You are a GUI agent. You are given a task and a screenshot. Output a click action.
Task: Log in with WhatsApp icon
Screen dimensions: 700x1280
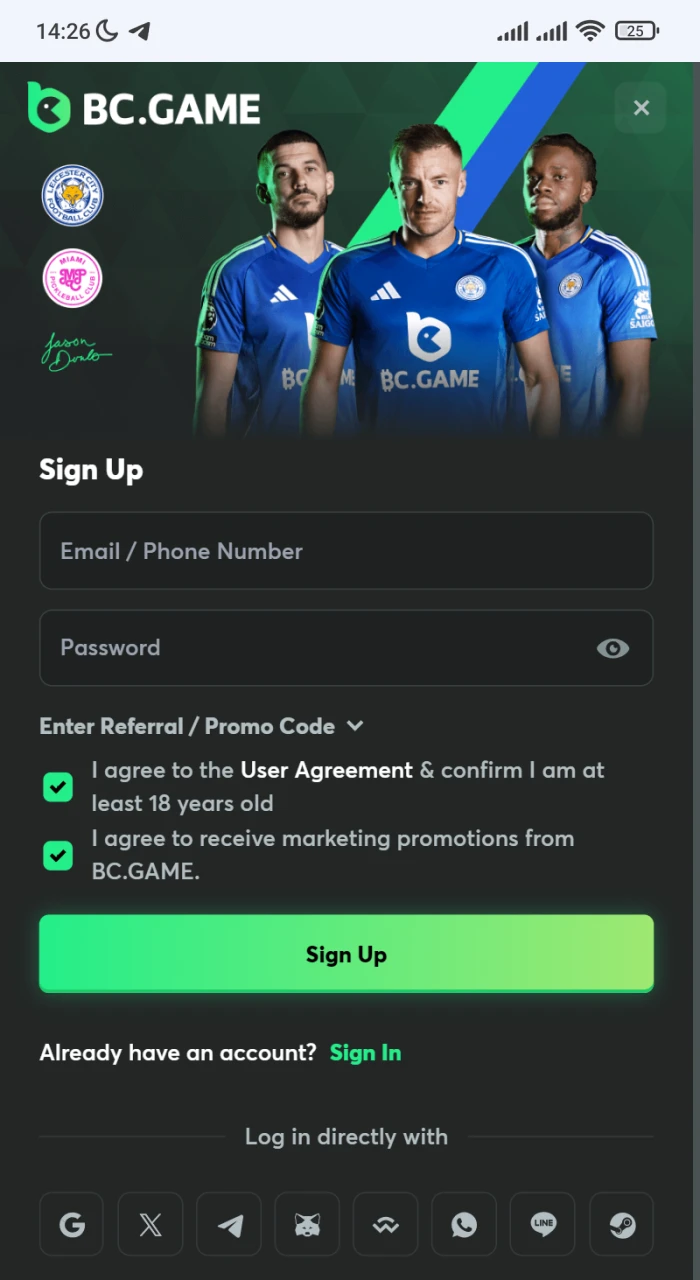tap(464, 1224)
